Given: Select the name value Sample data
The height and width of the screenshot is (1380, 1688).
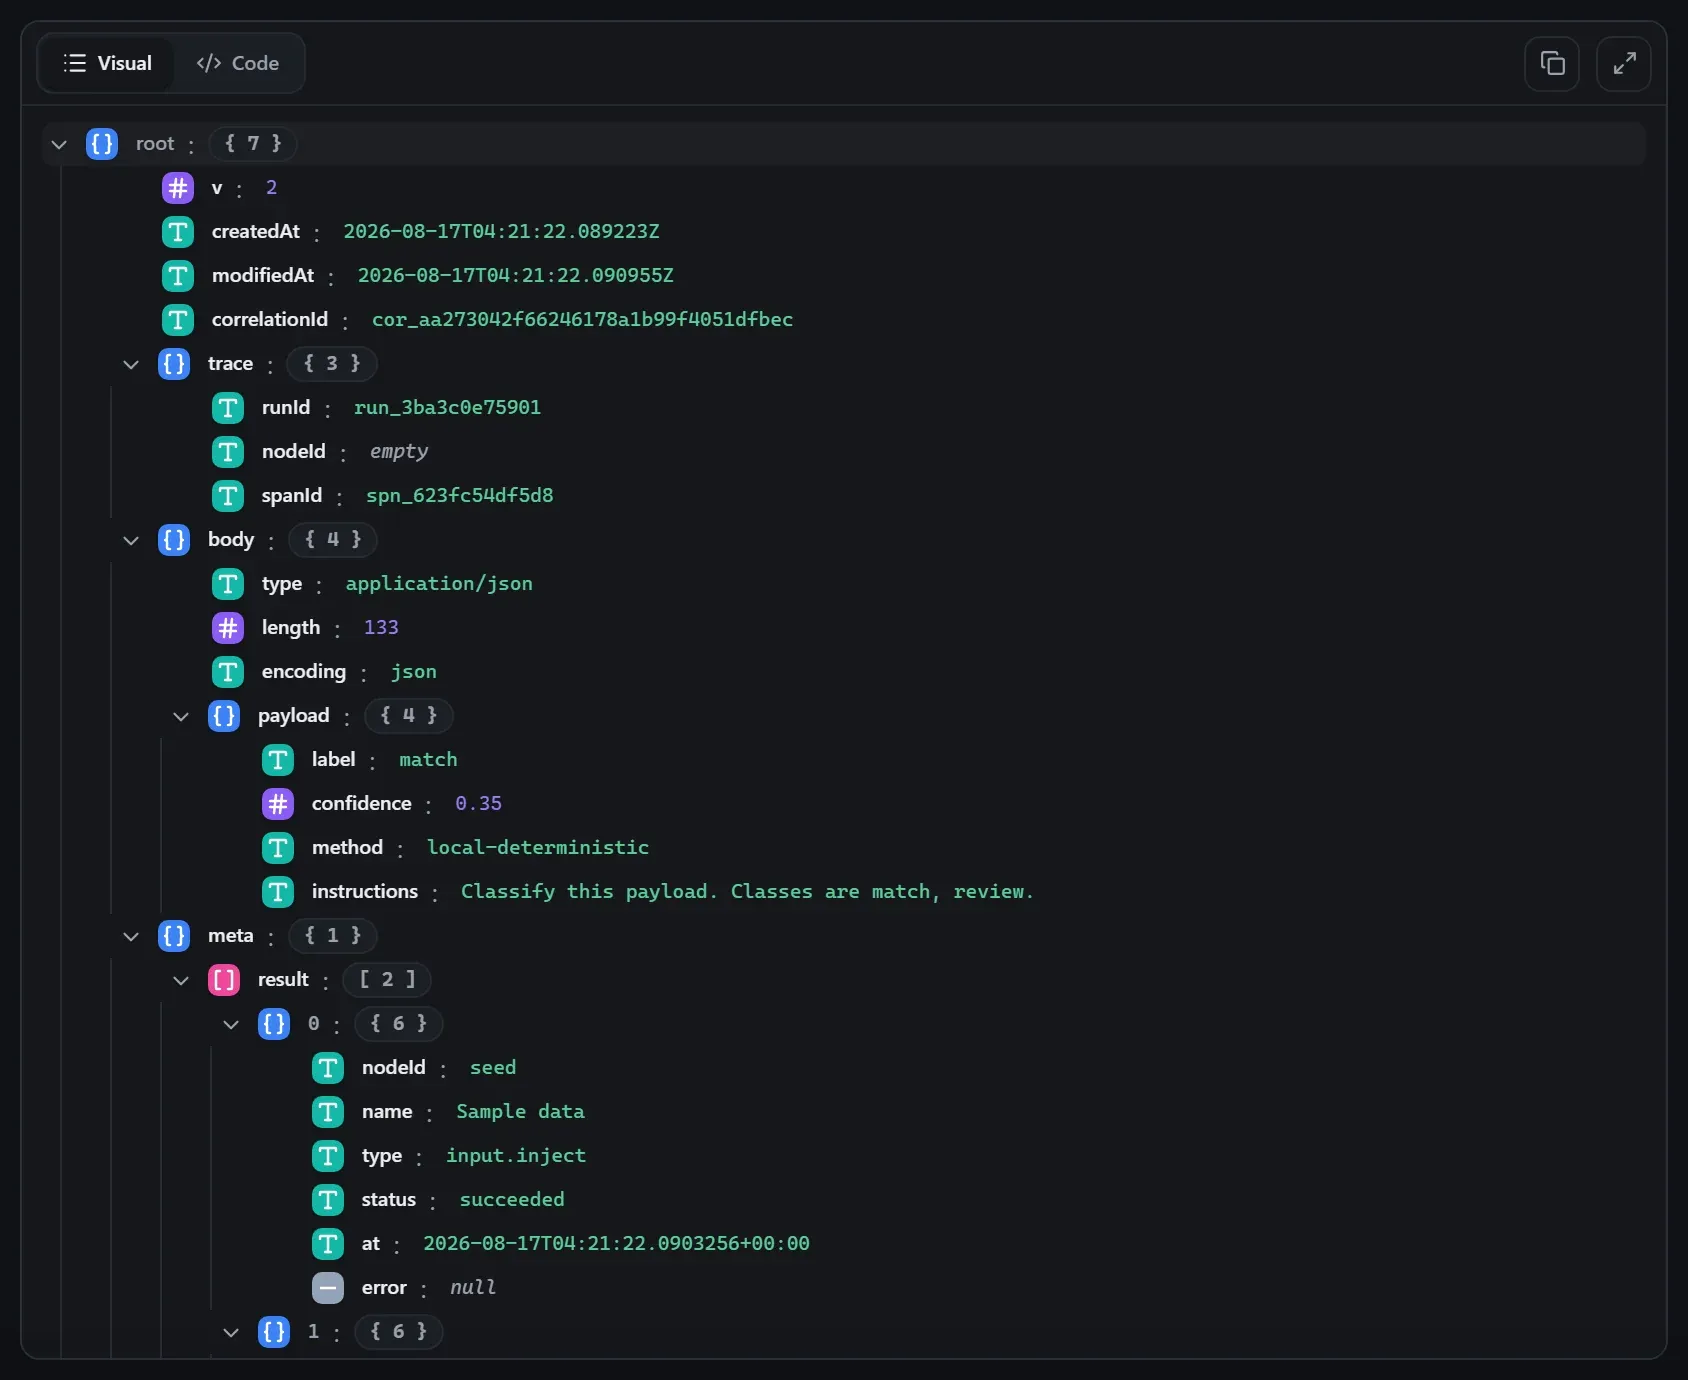Looking at the screenshot, I should coord(520,1112).
